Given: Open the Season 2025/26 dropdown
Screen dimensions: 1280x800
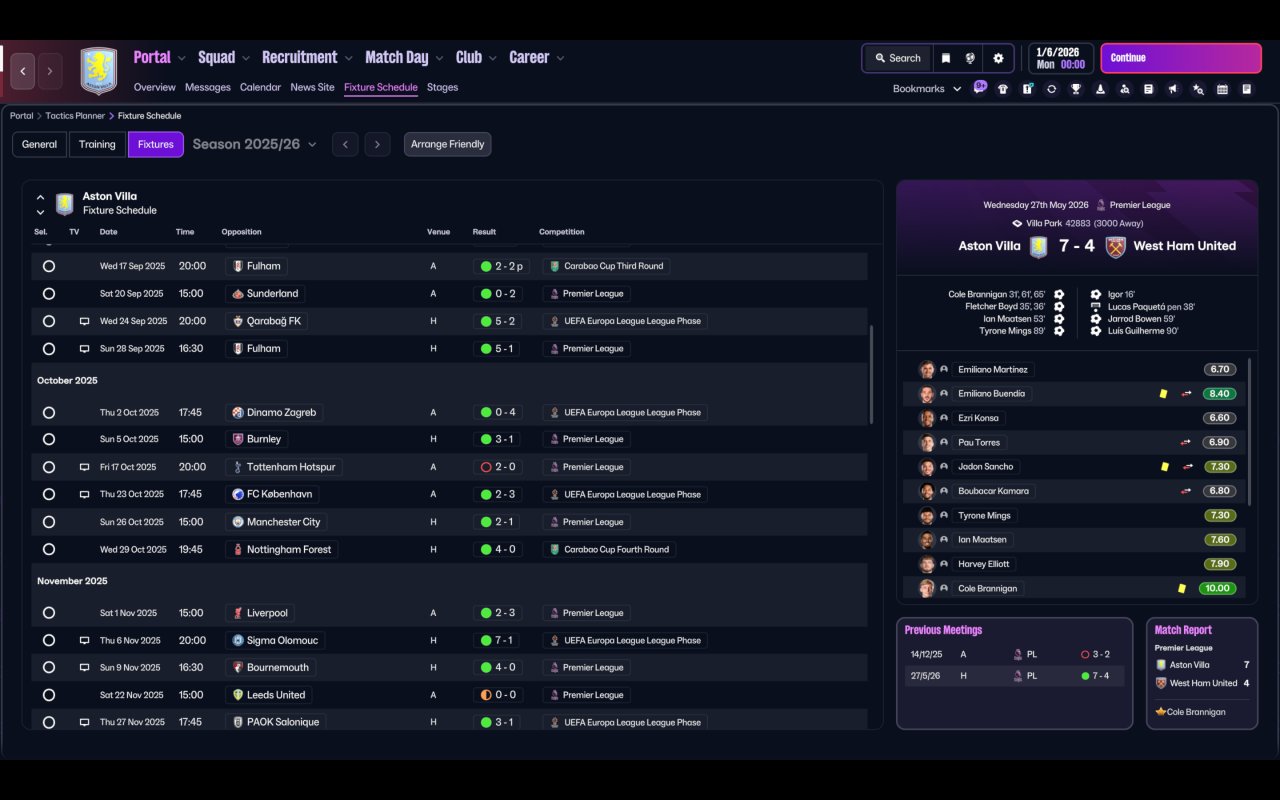Looking at the screenshot, I should click(x=255, y=145).
